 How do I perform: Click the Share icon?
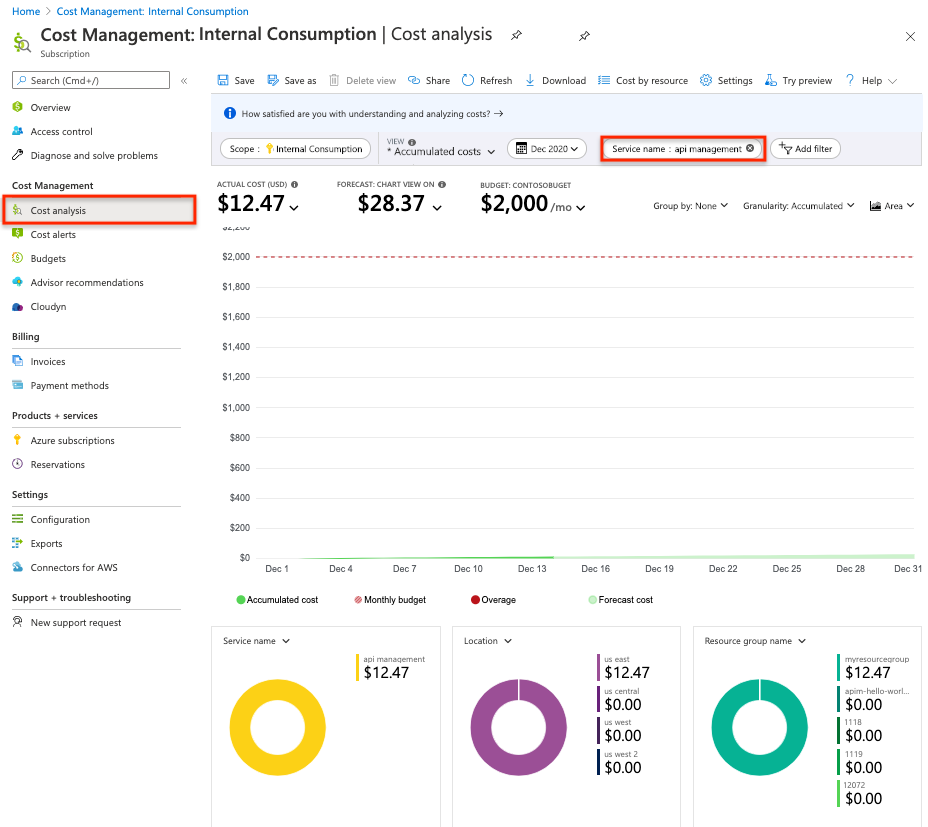click(414, 81)
